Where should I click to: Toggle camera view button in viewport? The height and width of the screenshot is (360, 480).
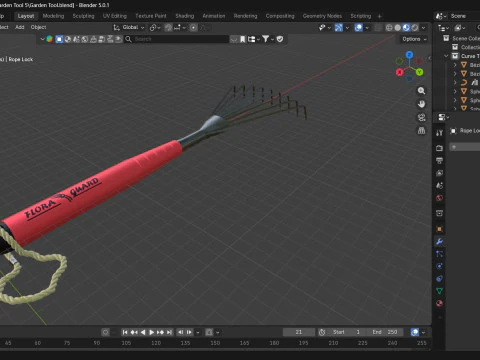click(421, 117)
